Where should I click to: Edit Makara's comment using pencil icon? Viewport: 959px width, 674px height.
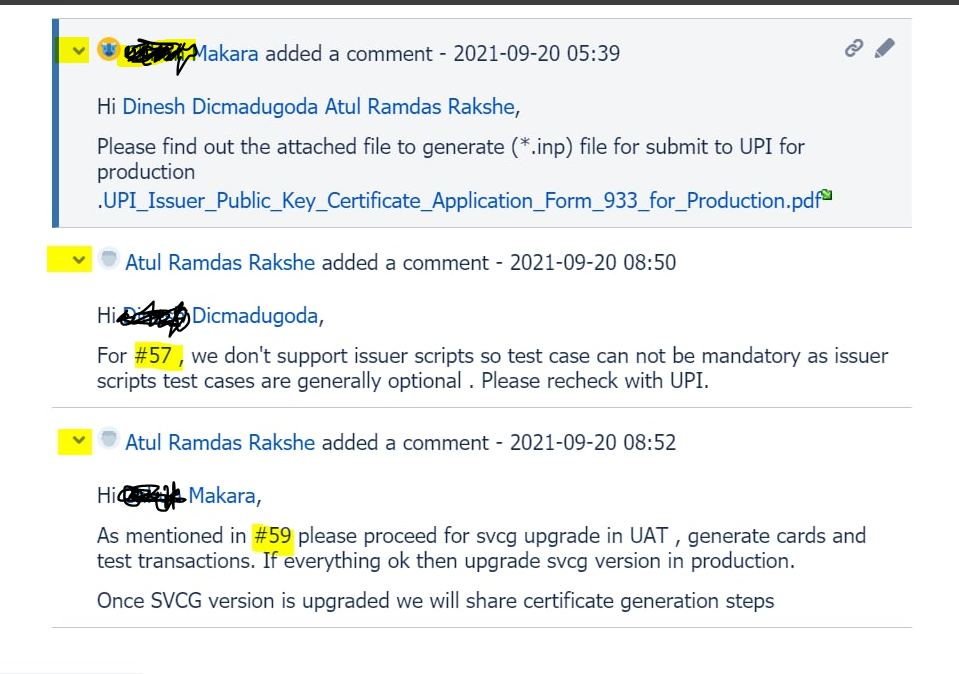(883, 47)
